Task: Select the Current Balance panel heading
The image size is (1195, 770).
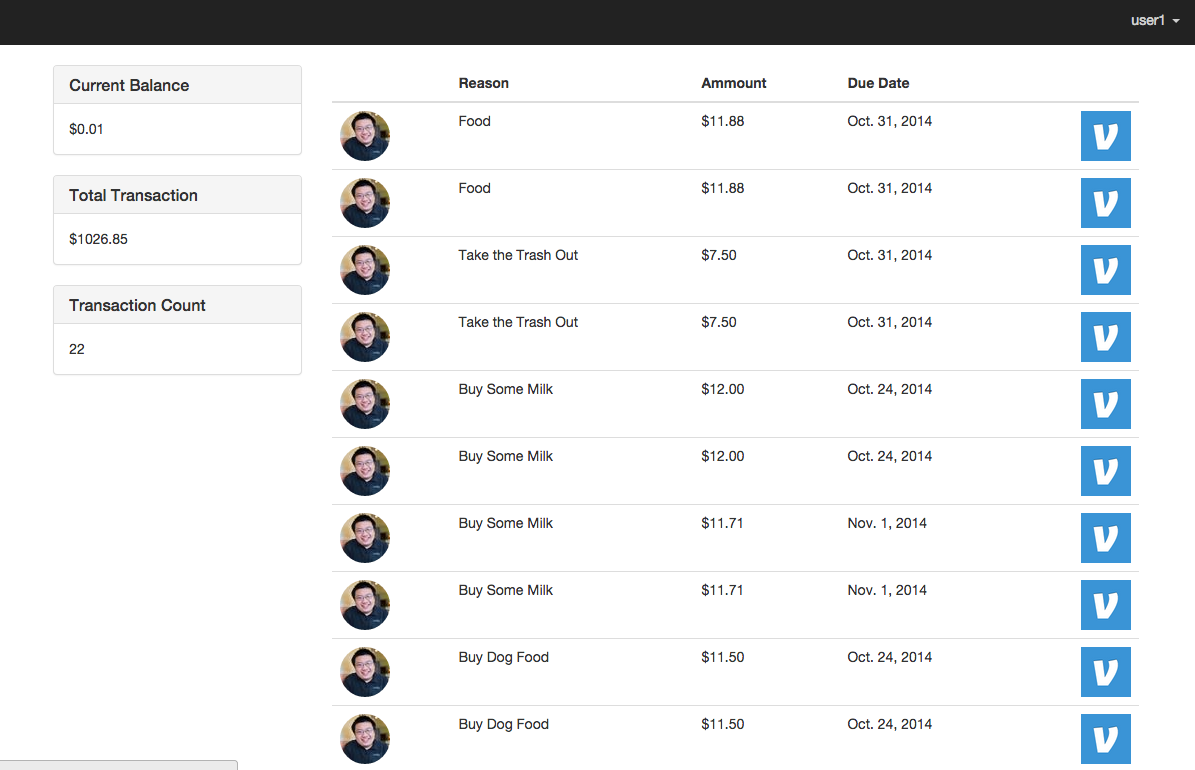Action: (x=178, y=85)
